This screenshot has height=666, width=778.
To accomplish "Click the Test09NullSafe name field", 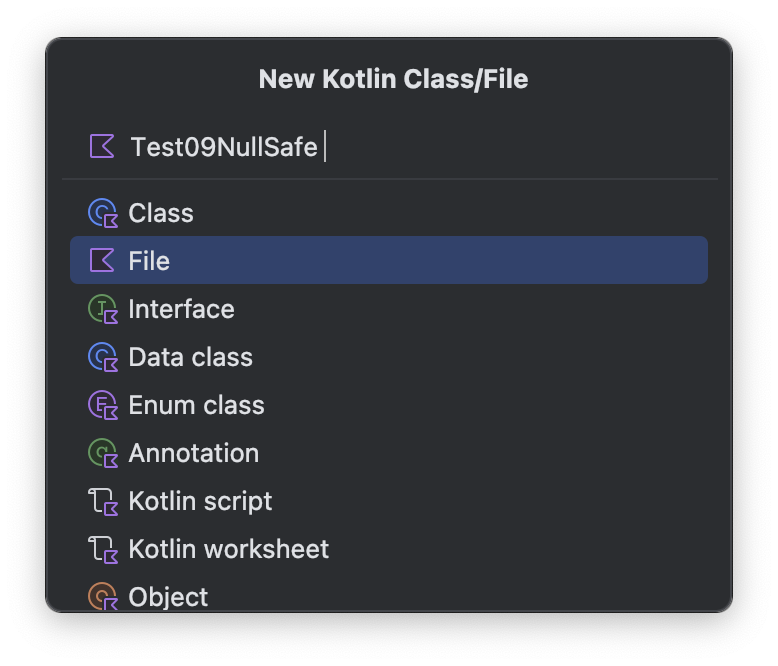I will [400, 147].
